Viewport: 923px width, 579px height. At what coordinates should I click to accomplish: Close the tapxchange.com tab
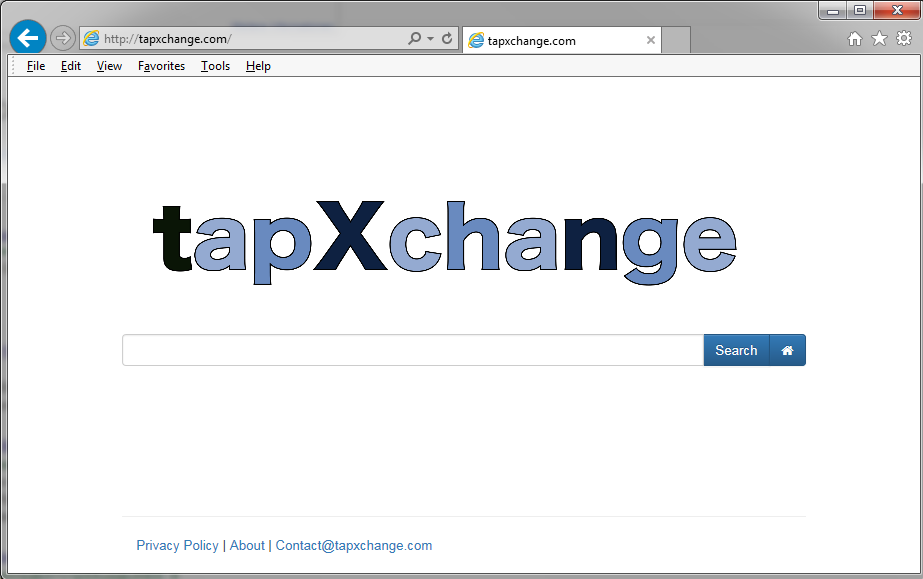click(x=650, y=40)
